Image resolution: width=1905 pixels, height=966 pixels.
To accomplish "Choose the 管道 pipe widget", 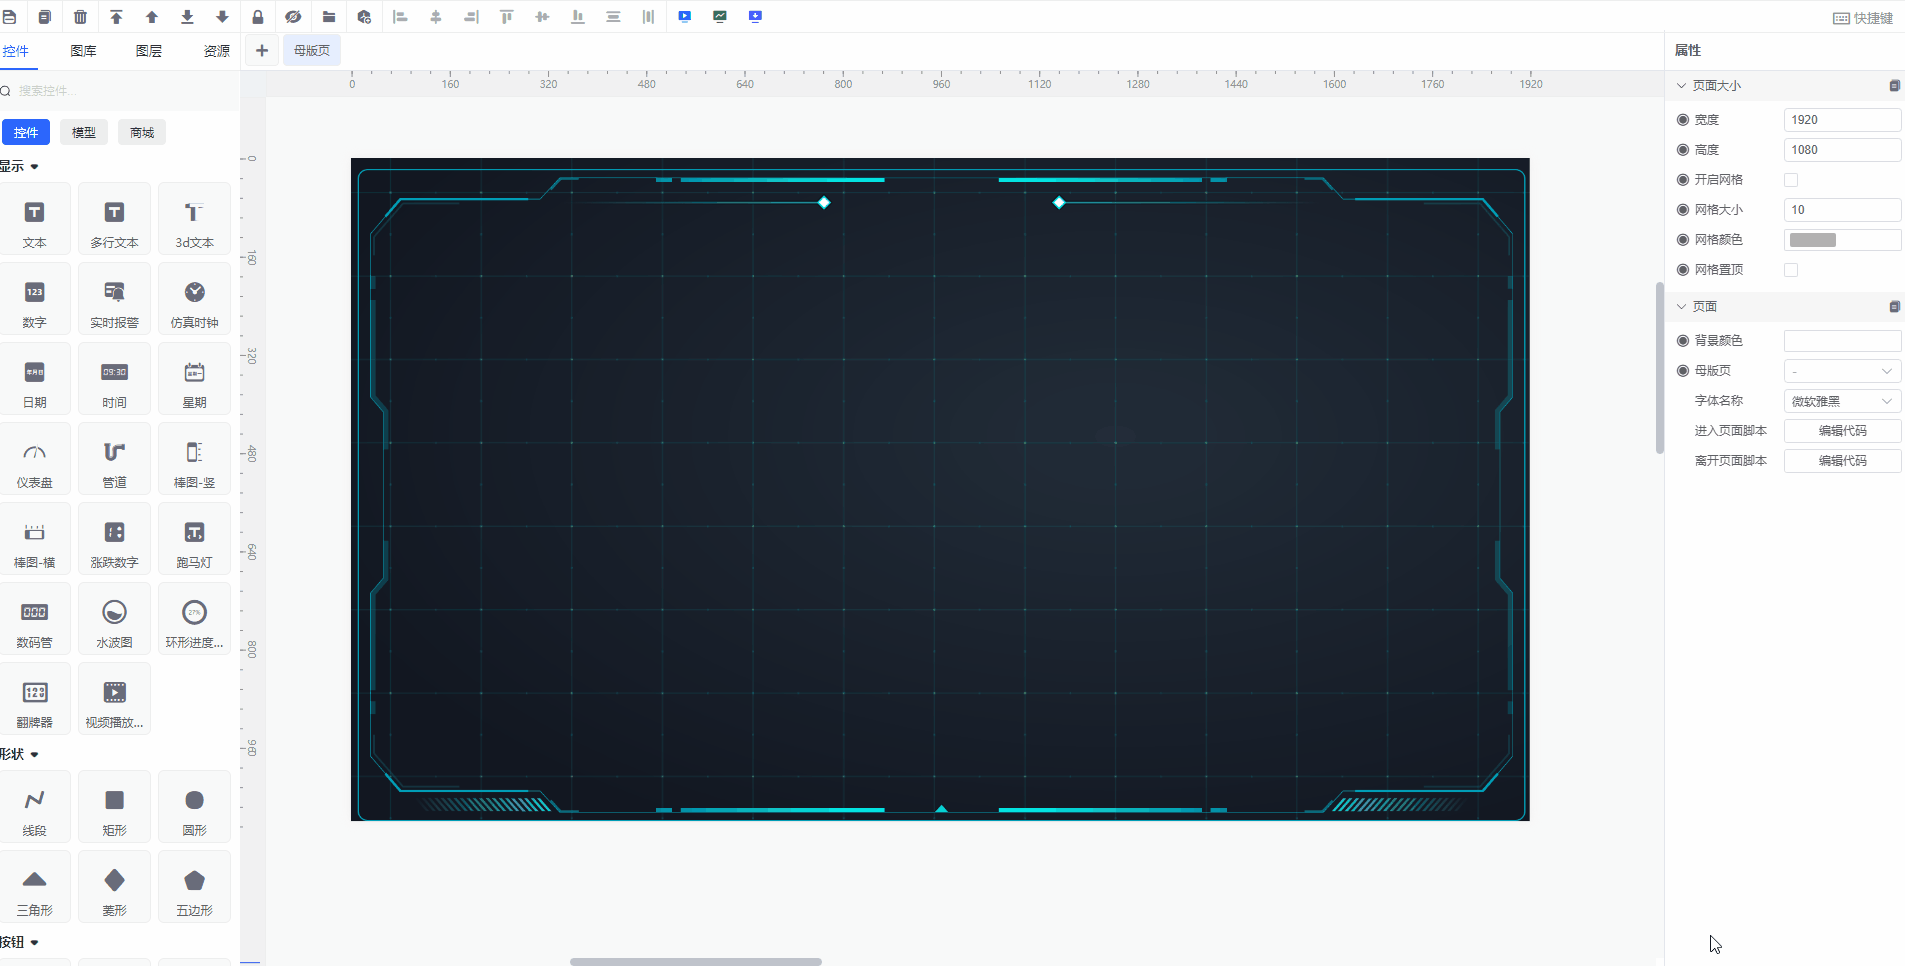I will [114, 459].
